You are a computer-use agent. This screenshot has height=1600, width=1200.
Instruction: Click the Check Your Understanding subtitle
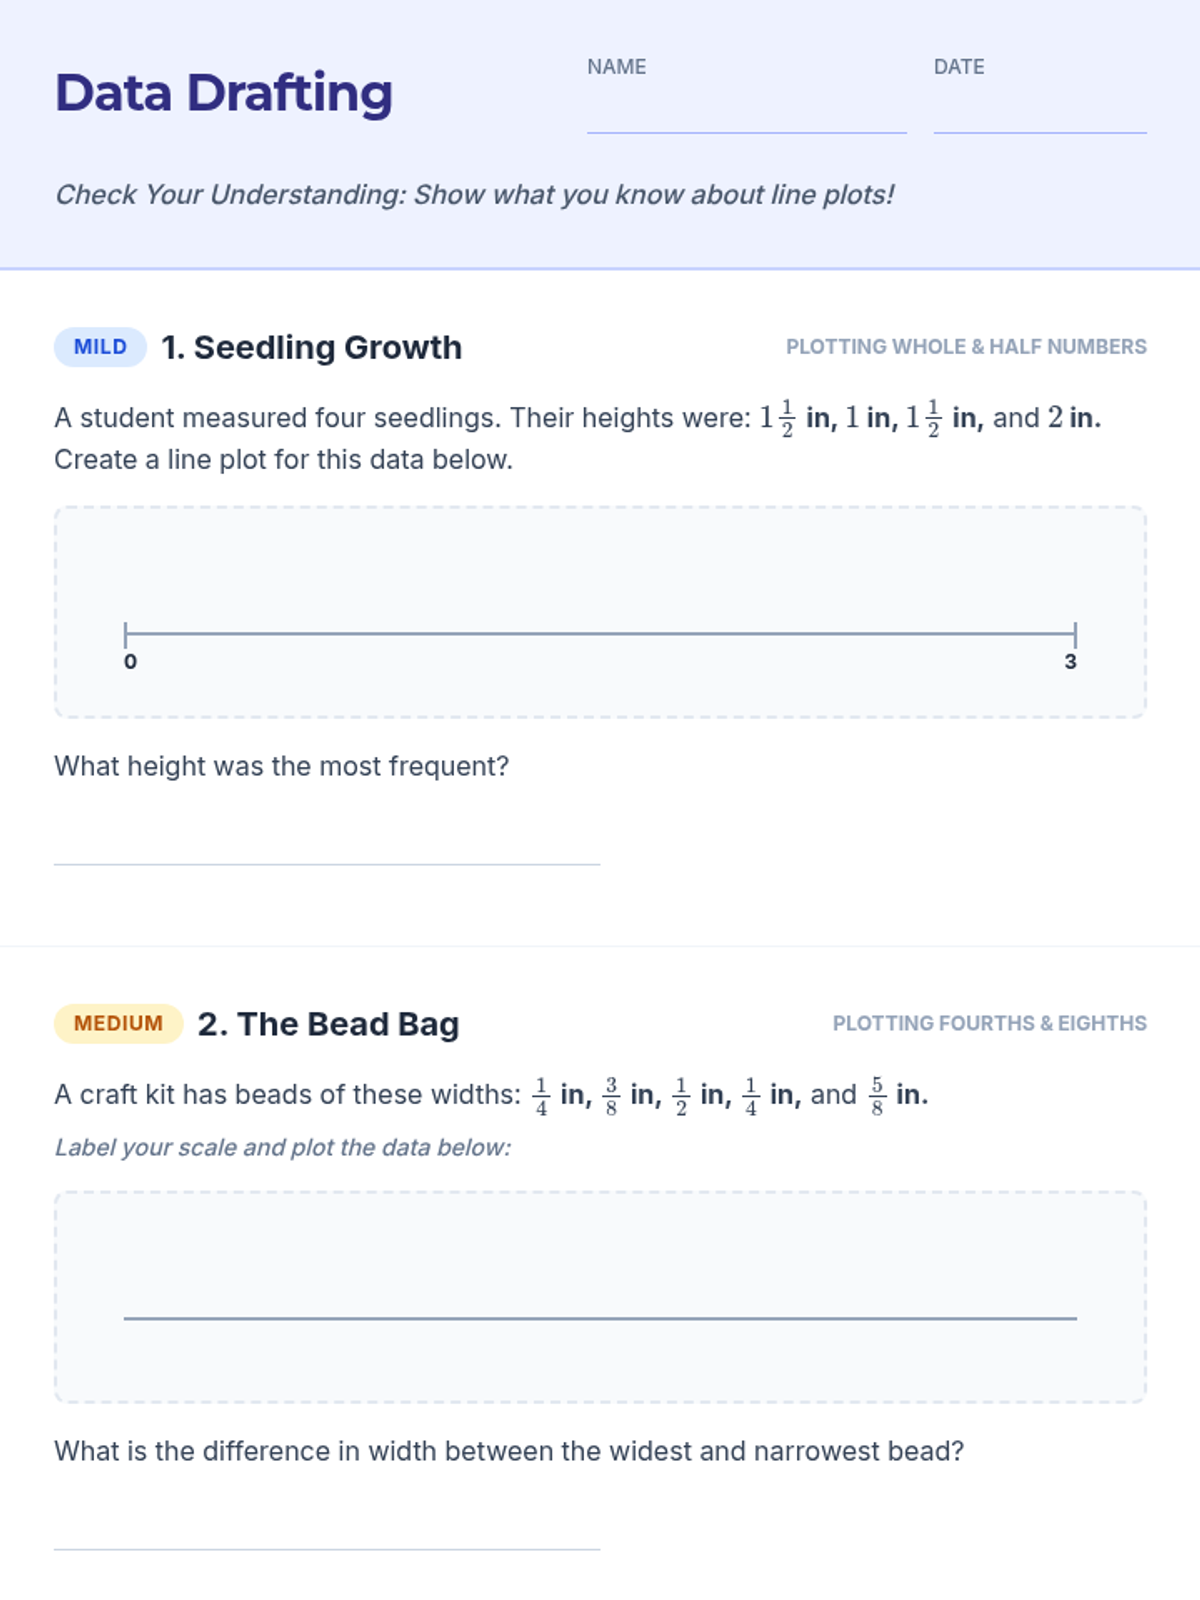474,195
